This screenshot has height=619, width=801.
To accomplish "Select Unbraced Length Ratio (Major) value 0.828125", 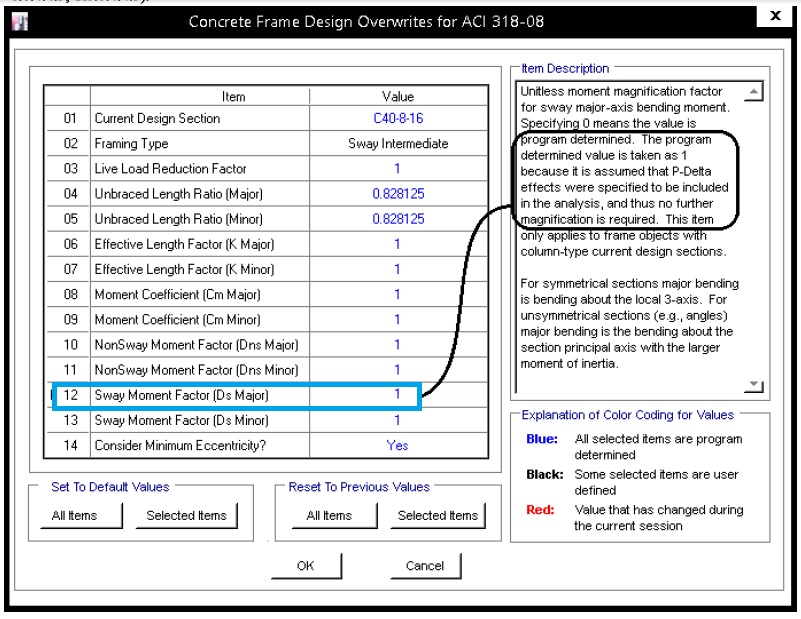I will pos(398,194).
